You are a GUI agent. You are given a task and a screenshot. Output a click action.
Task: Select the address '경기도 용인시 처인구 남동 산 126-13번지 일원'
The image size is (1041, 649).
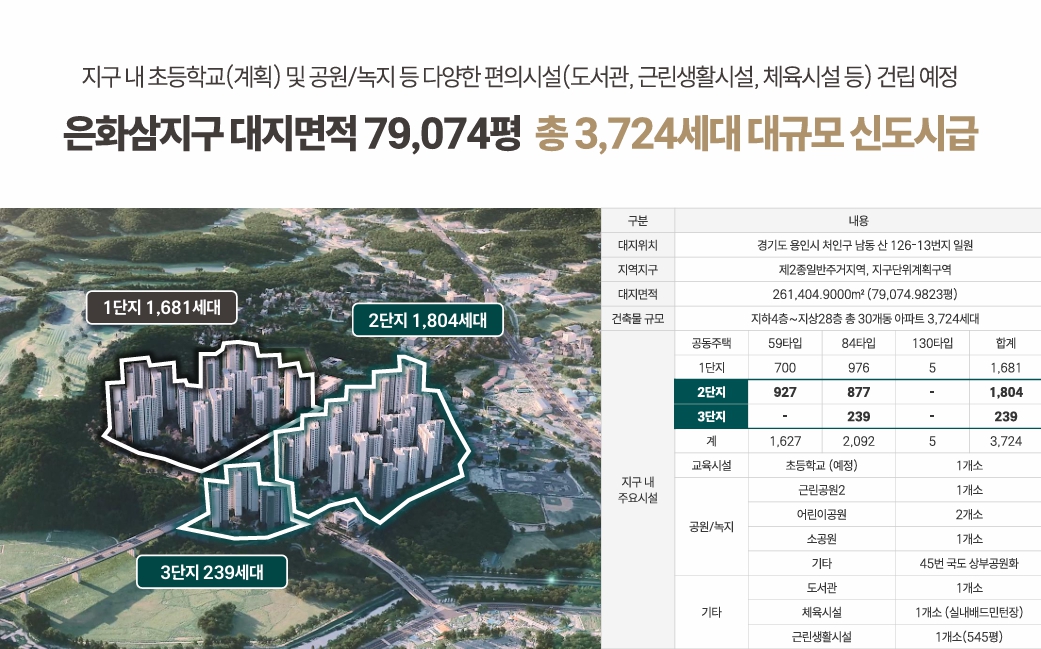pos(864,245)
